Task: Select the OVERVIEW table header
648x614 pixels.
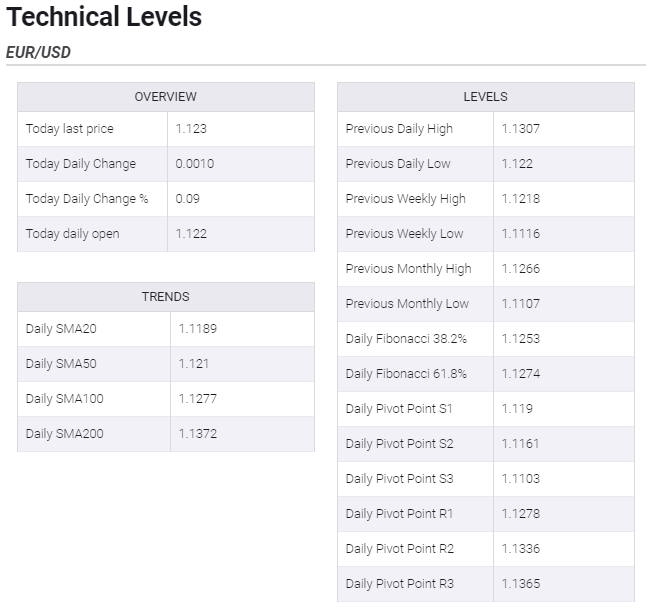Action: [165, 97]
